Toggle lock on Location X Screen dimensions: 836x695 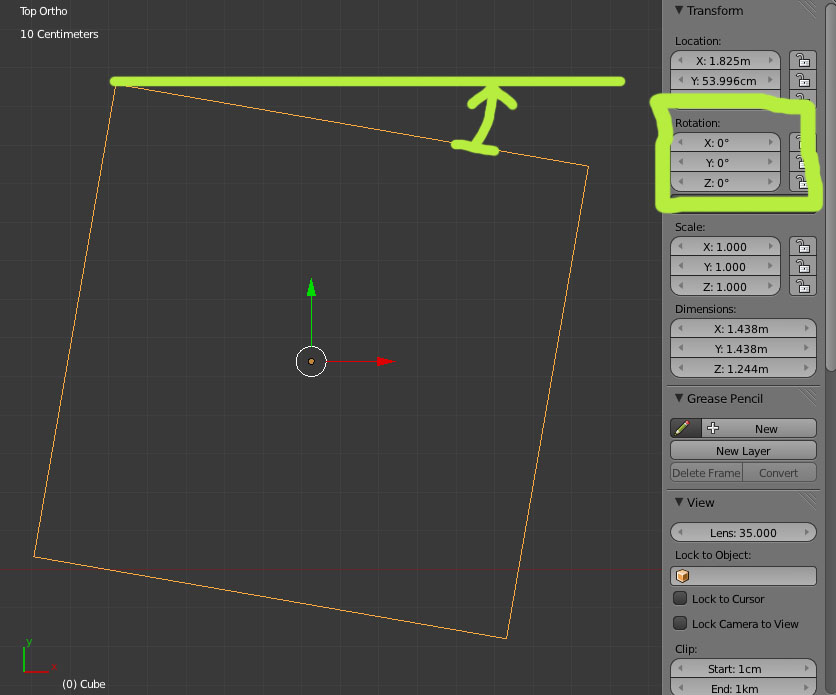(802, 60)
